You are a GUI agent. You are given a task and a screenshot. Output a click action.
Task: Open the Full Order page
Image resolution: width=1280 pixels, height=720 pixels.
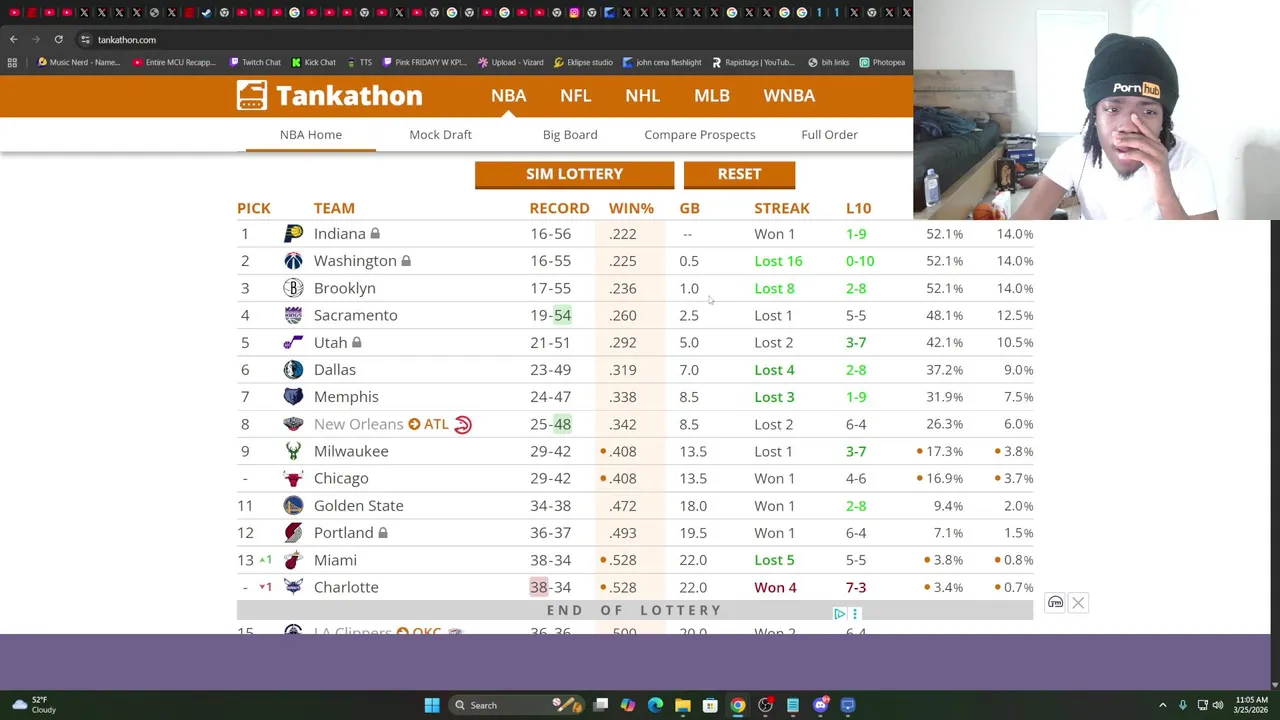(829, 134)
